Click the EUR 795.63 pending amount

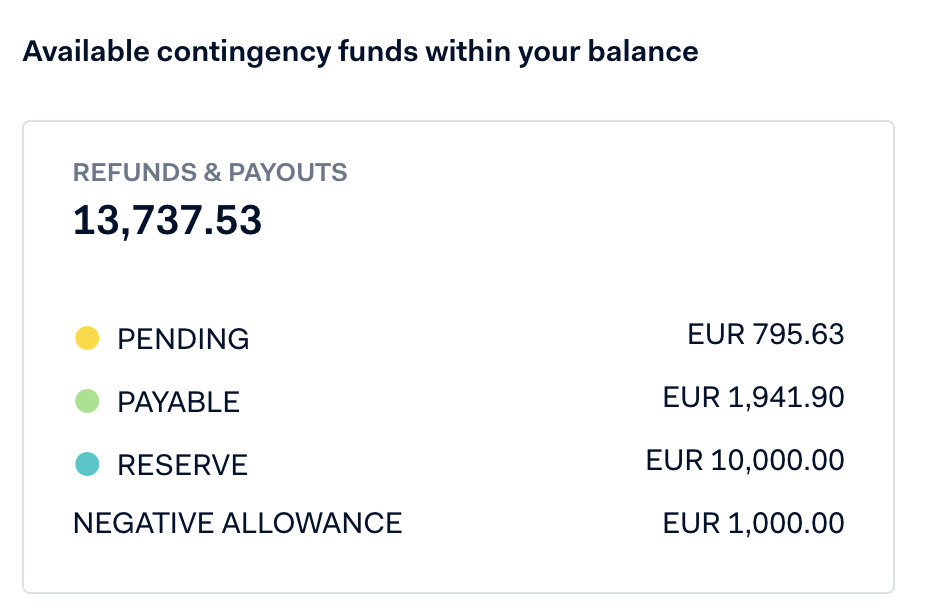click(765, 334)
